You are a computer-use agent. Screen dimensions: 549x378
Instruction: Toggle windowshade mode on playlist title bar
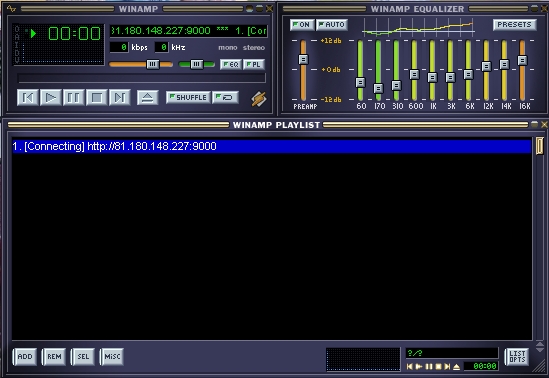click(x=535, y=124)
